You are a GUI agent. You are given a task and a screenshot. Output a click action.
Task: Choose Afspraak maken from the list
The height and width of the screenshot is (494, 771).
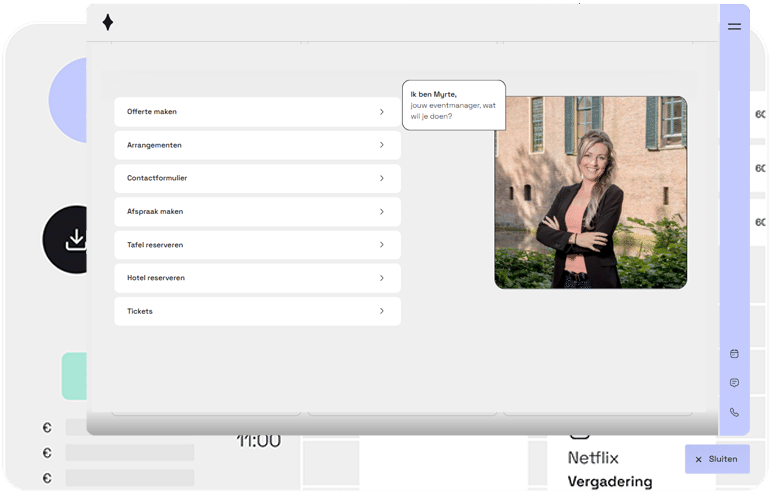257,211
